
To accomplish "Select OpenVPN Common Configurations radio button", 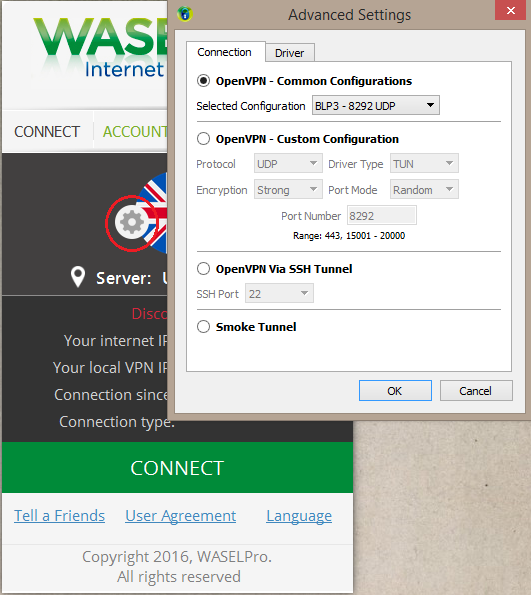I will (x=203, y=81).
